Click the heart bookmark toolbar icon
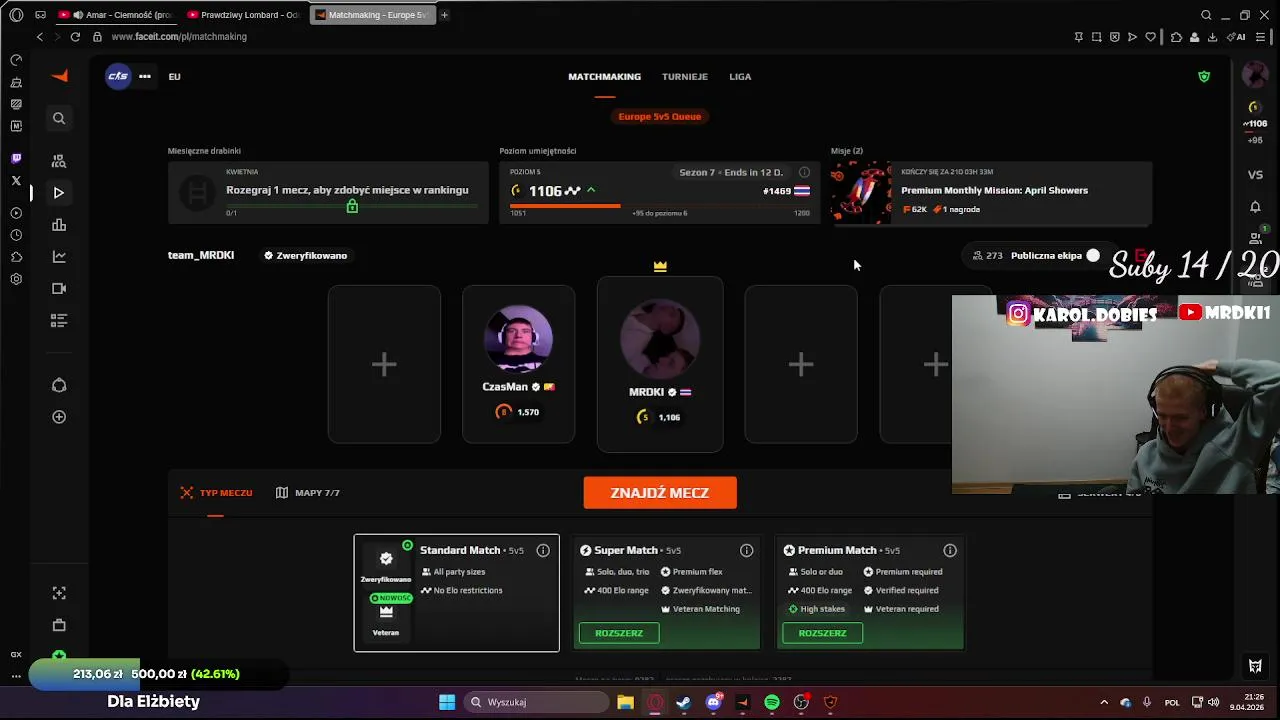The image size is (1280, 720). (x=1150, y=37)
